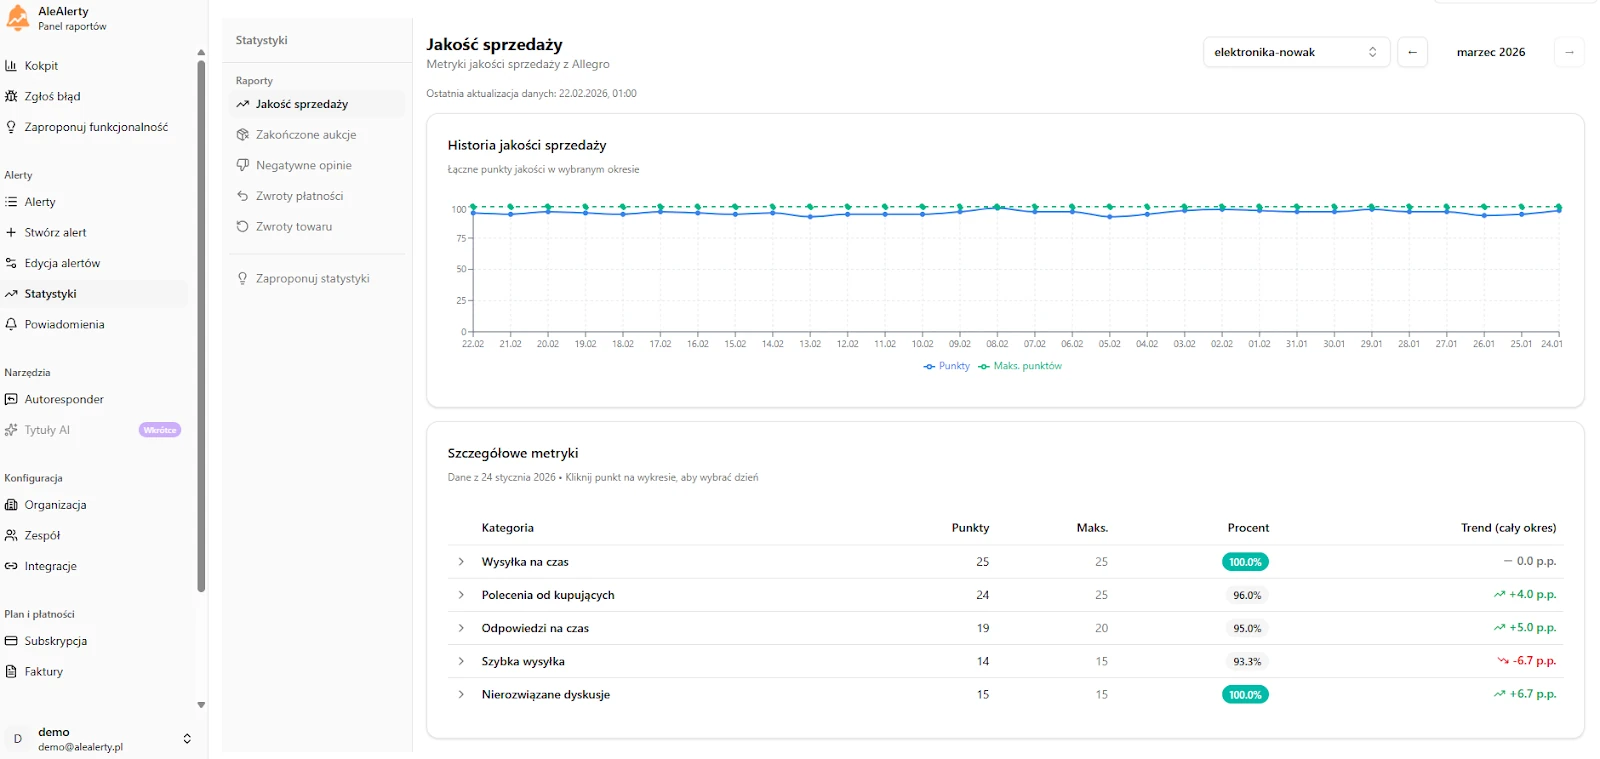The image size is (1600, 759).
Task: Click the Autoresponder message icon
Action: click(x=11, y=399)
